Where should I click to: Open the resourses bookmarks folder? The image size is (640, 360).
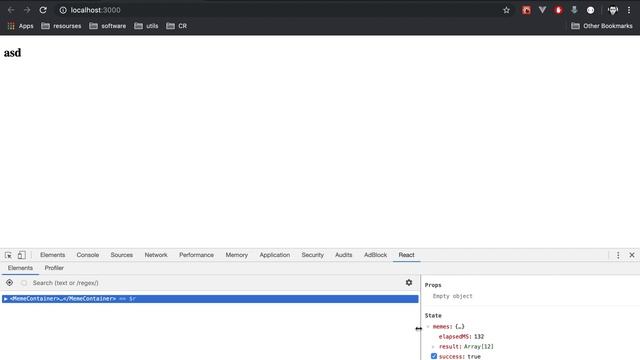pos(61,26)
